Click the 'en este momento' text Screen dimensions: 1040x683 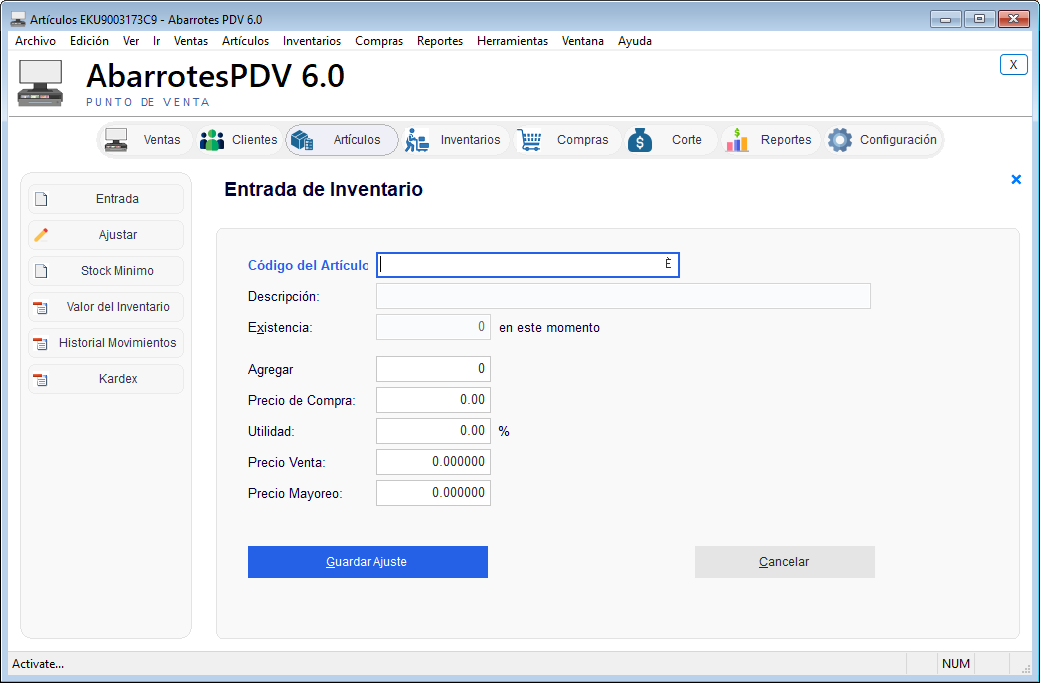[549, 328]
